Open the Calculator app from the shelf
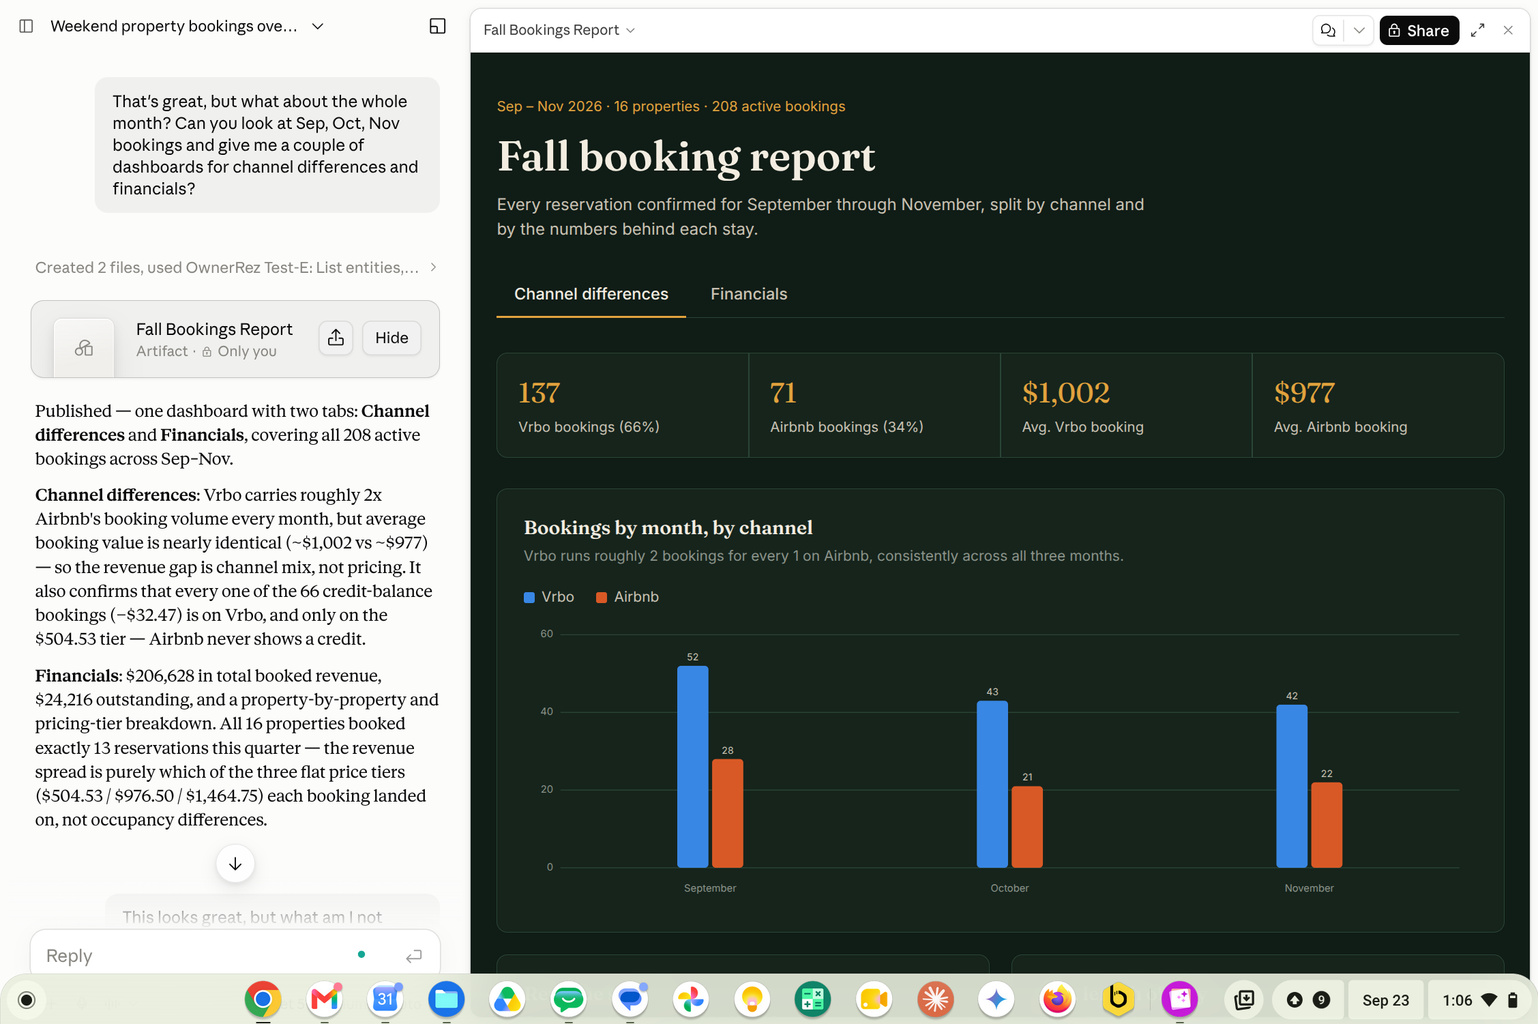The width and height of the screenshot is (1538, 1024). 813,999
